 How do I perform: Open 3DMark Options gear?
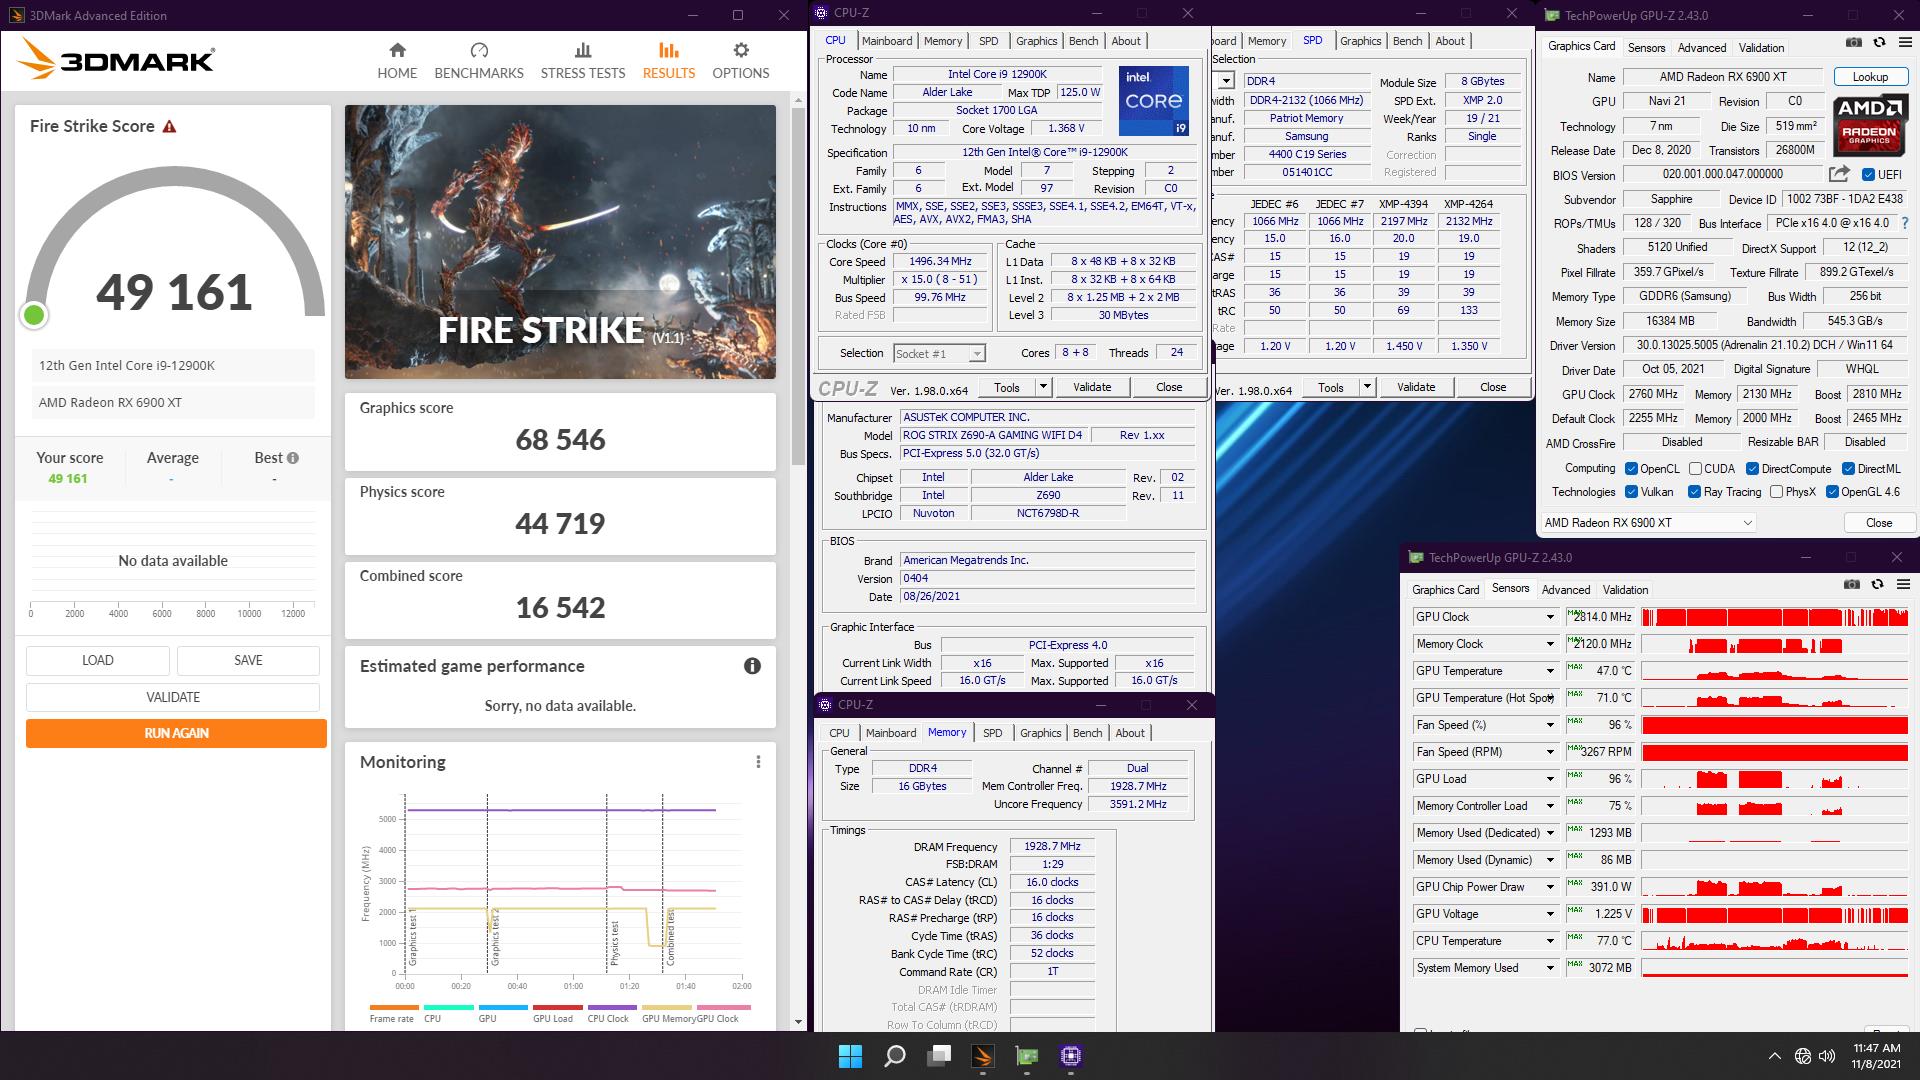[x=741, y=61]
